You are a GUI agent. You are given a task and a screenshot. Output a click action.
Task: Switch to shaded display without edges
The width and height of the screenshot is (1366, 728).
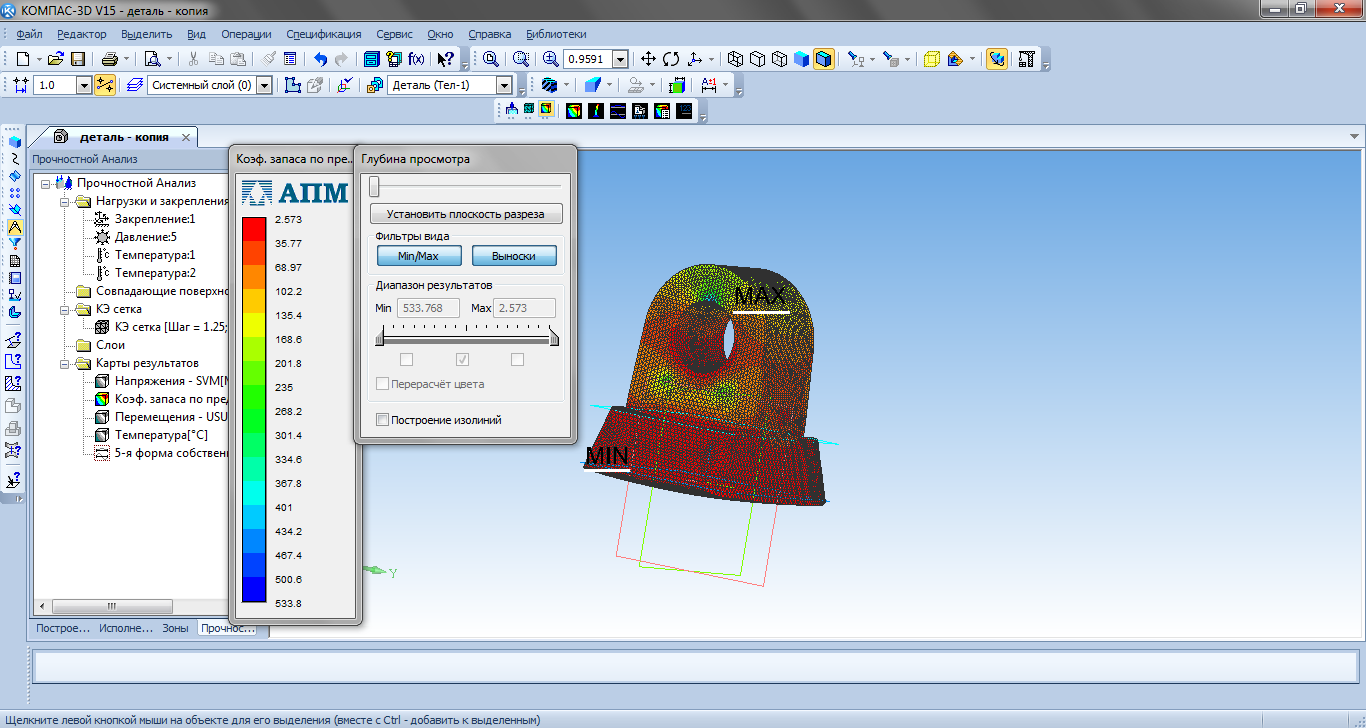(x=802, y=59)
